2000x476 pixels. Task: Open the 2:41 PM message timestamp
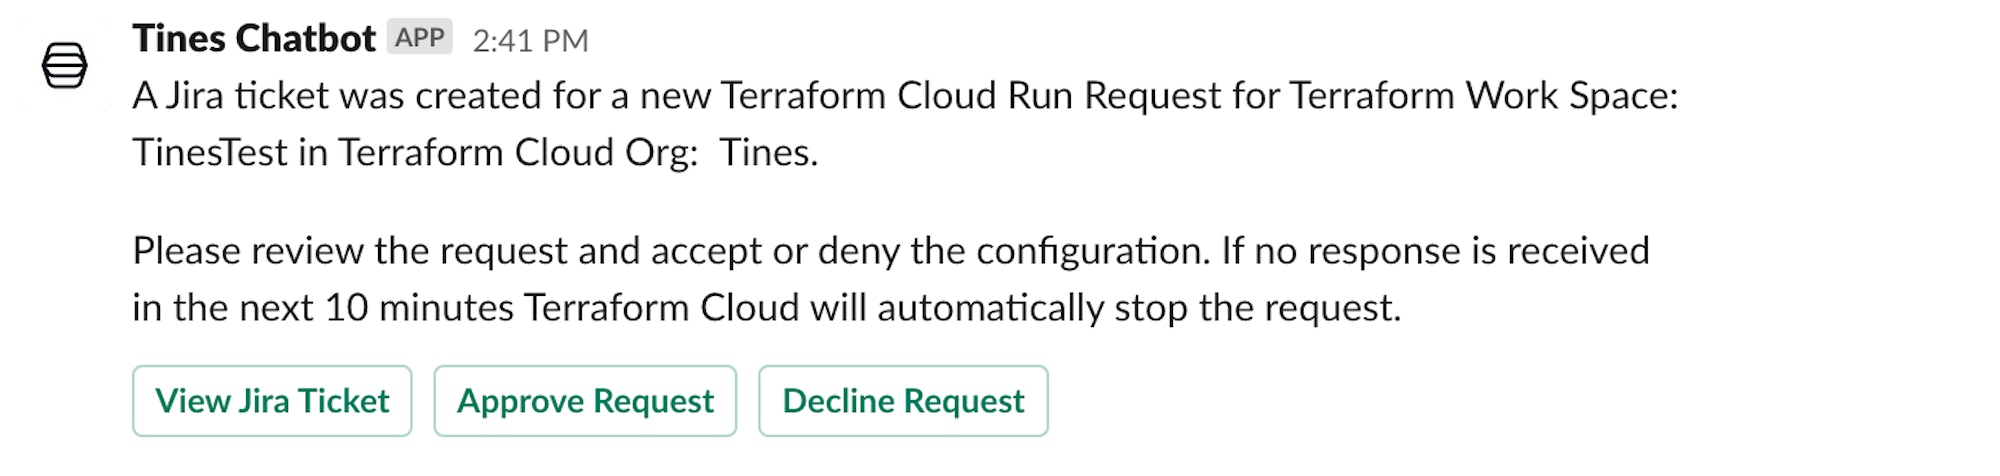530,40
